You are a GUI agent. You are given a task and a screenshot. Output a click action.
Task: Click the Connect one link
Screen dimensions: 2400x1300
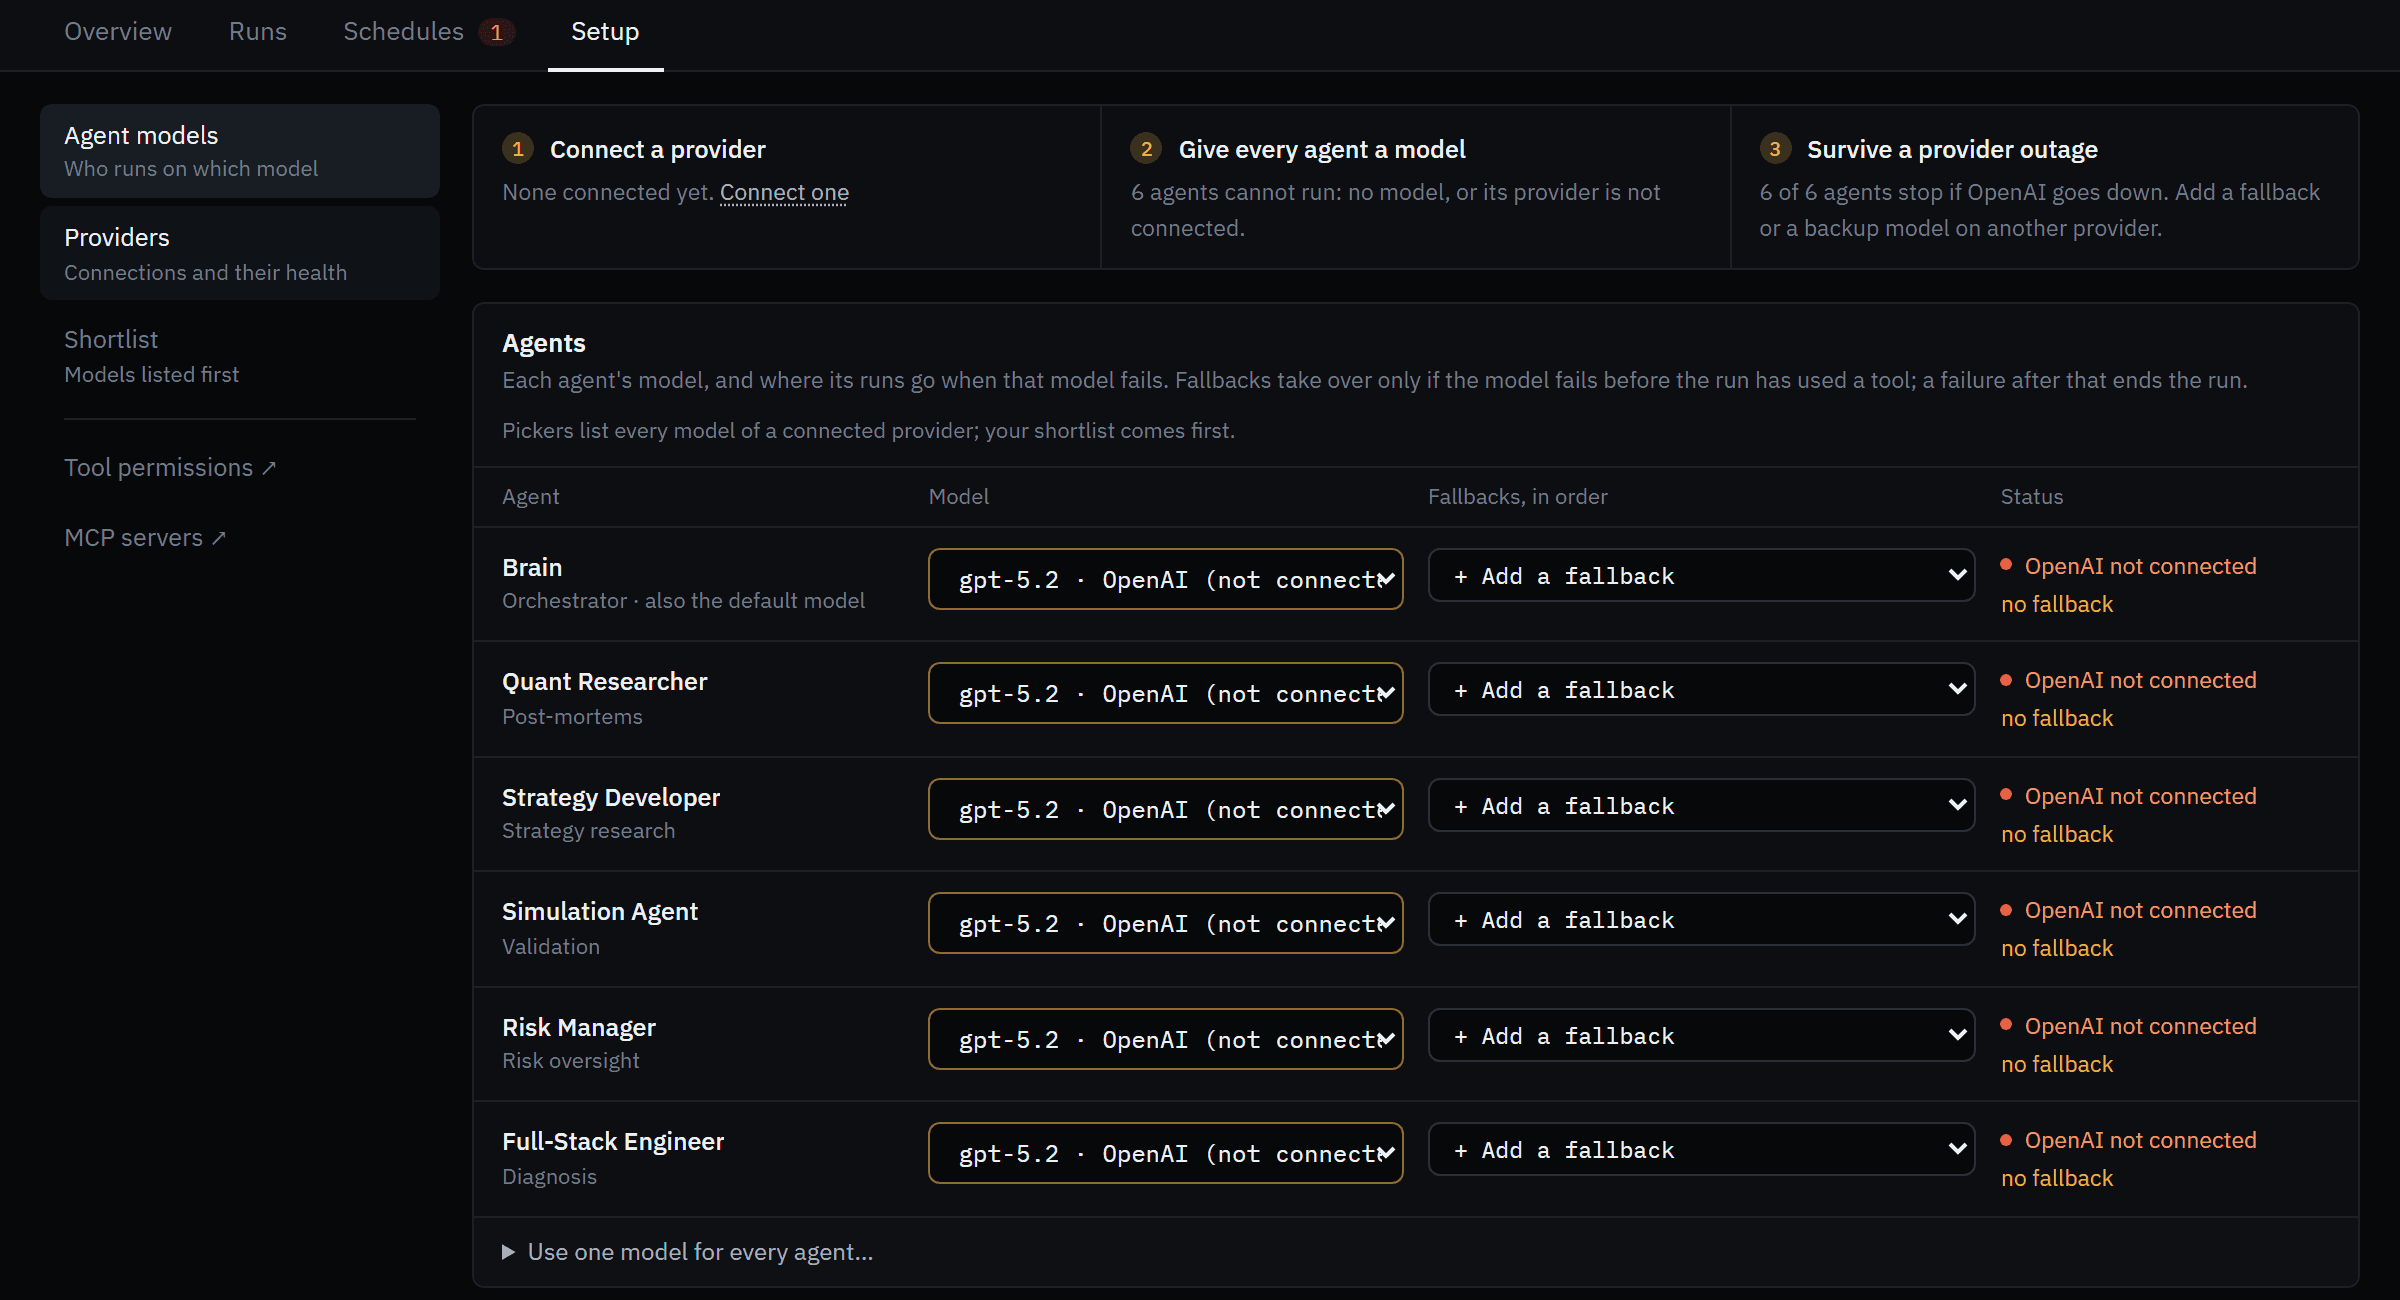click(x=784, y=192)
